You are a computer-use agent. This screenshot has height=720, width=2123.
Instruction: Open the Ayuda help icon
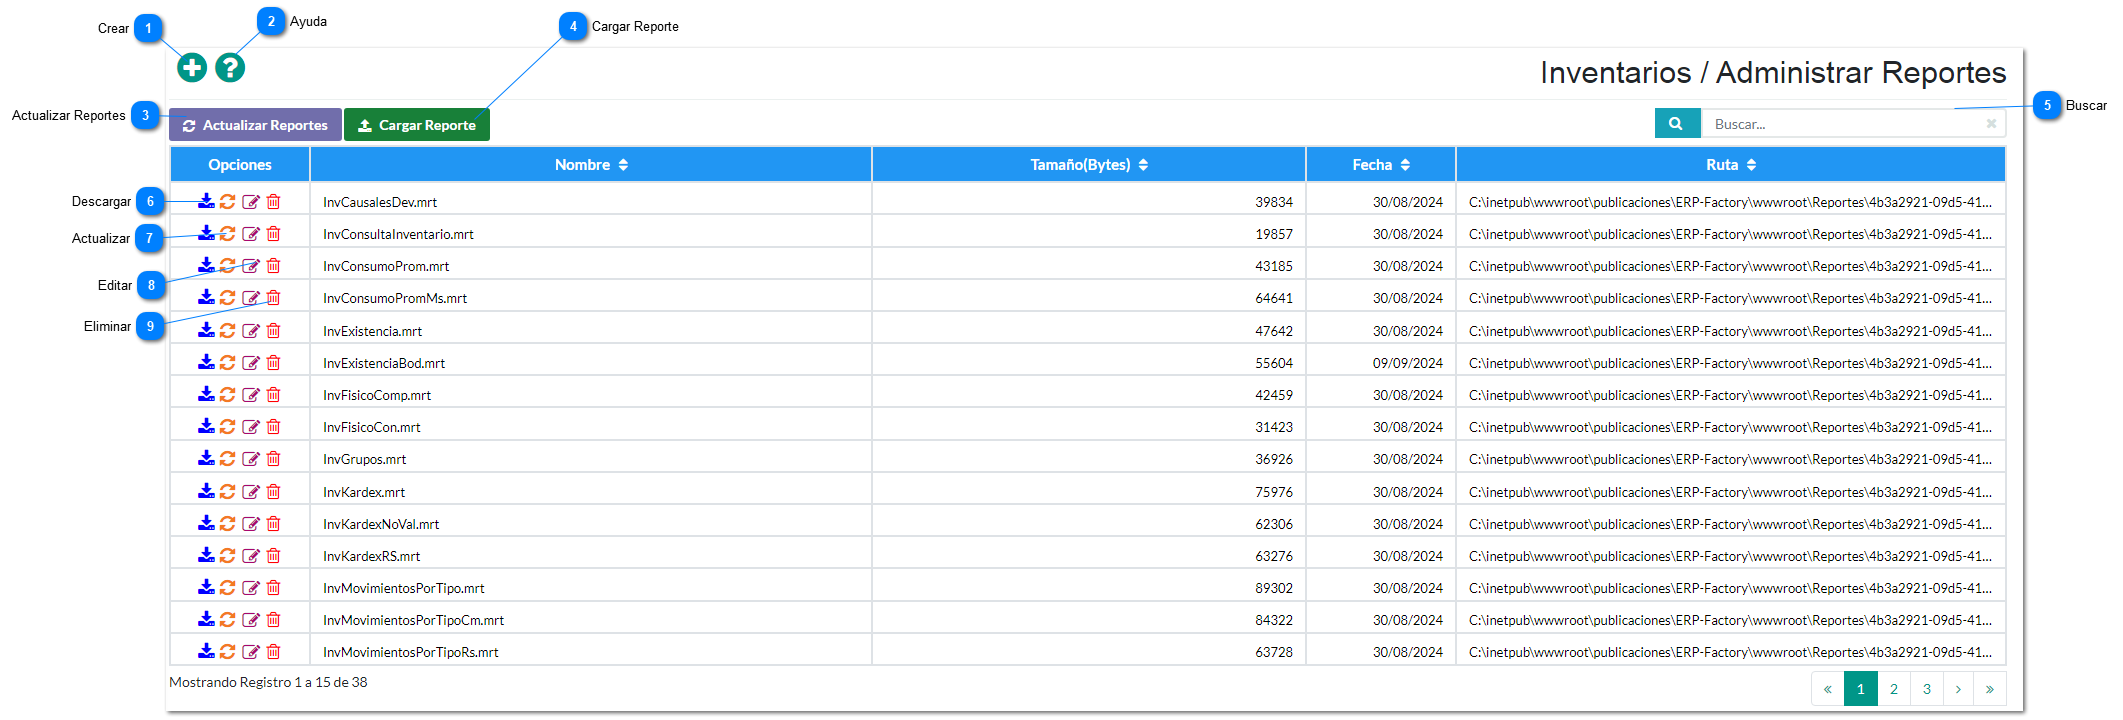click(x=230, y=67)
